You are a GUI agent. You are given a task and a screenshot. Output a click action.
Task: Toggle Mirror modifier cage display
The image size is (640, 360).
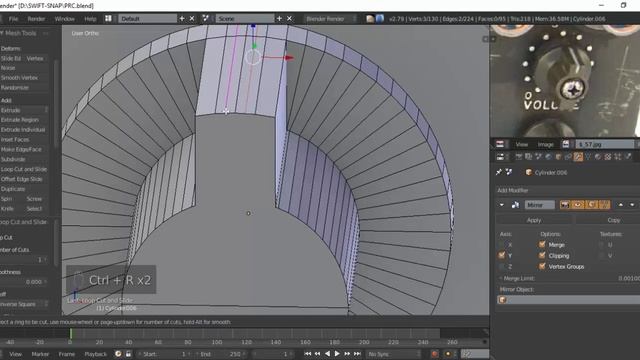604,205
